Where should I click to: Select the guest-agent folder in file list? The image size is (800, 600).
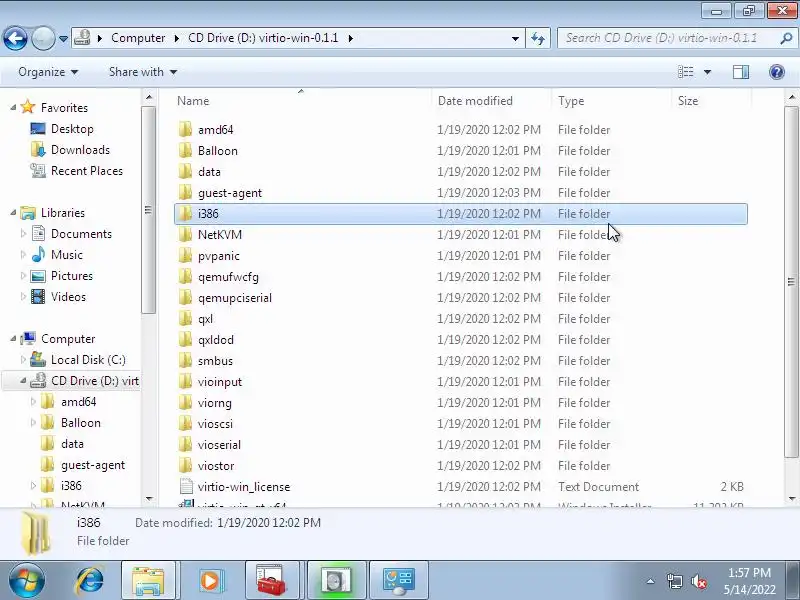point(461,192)
